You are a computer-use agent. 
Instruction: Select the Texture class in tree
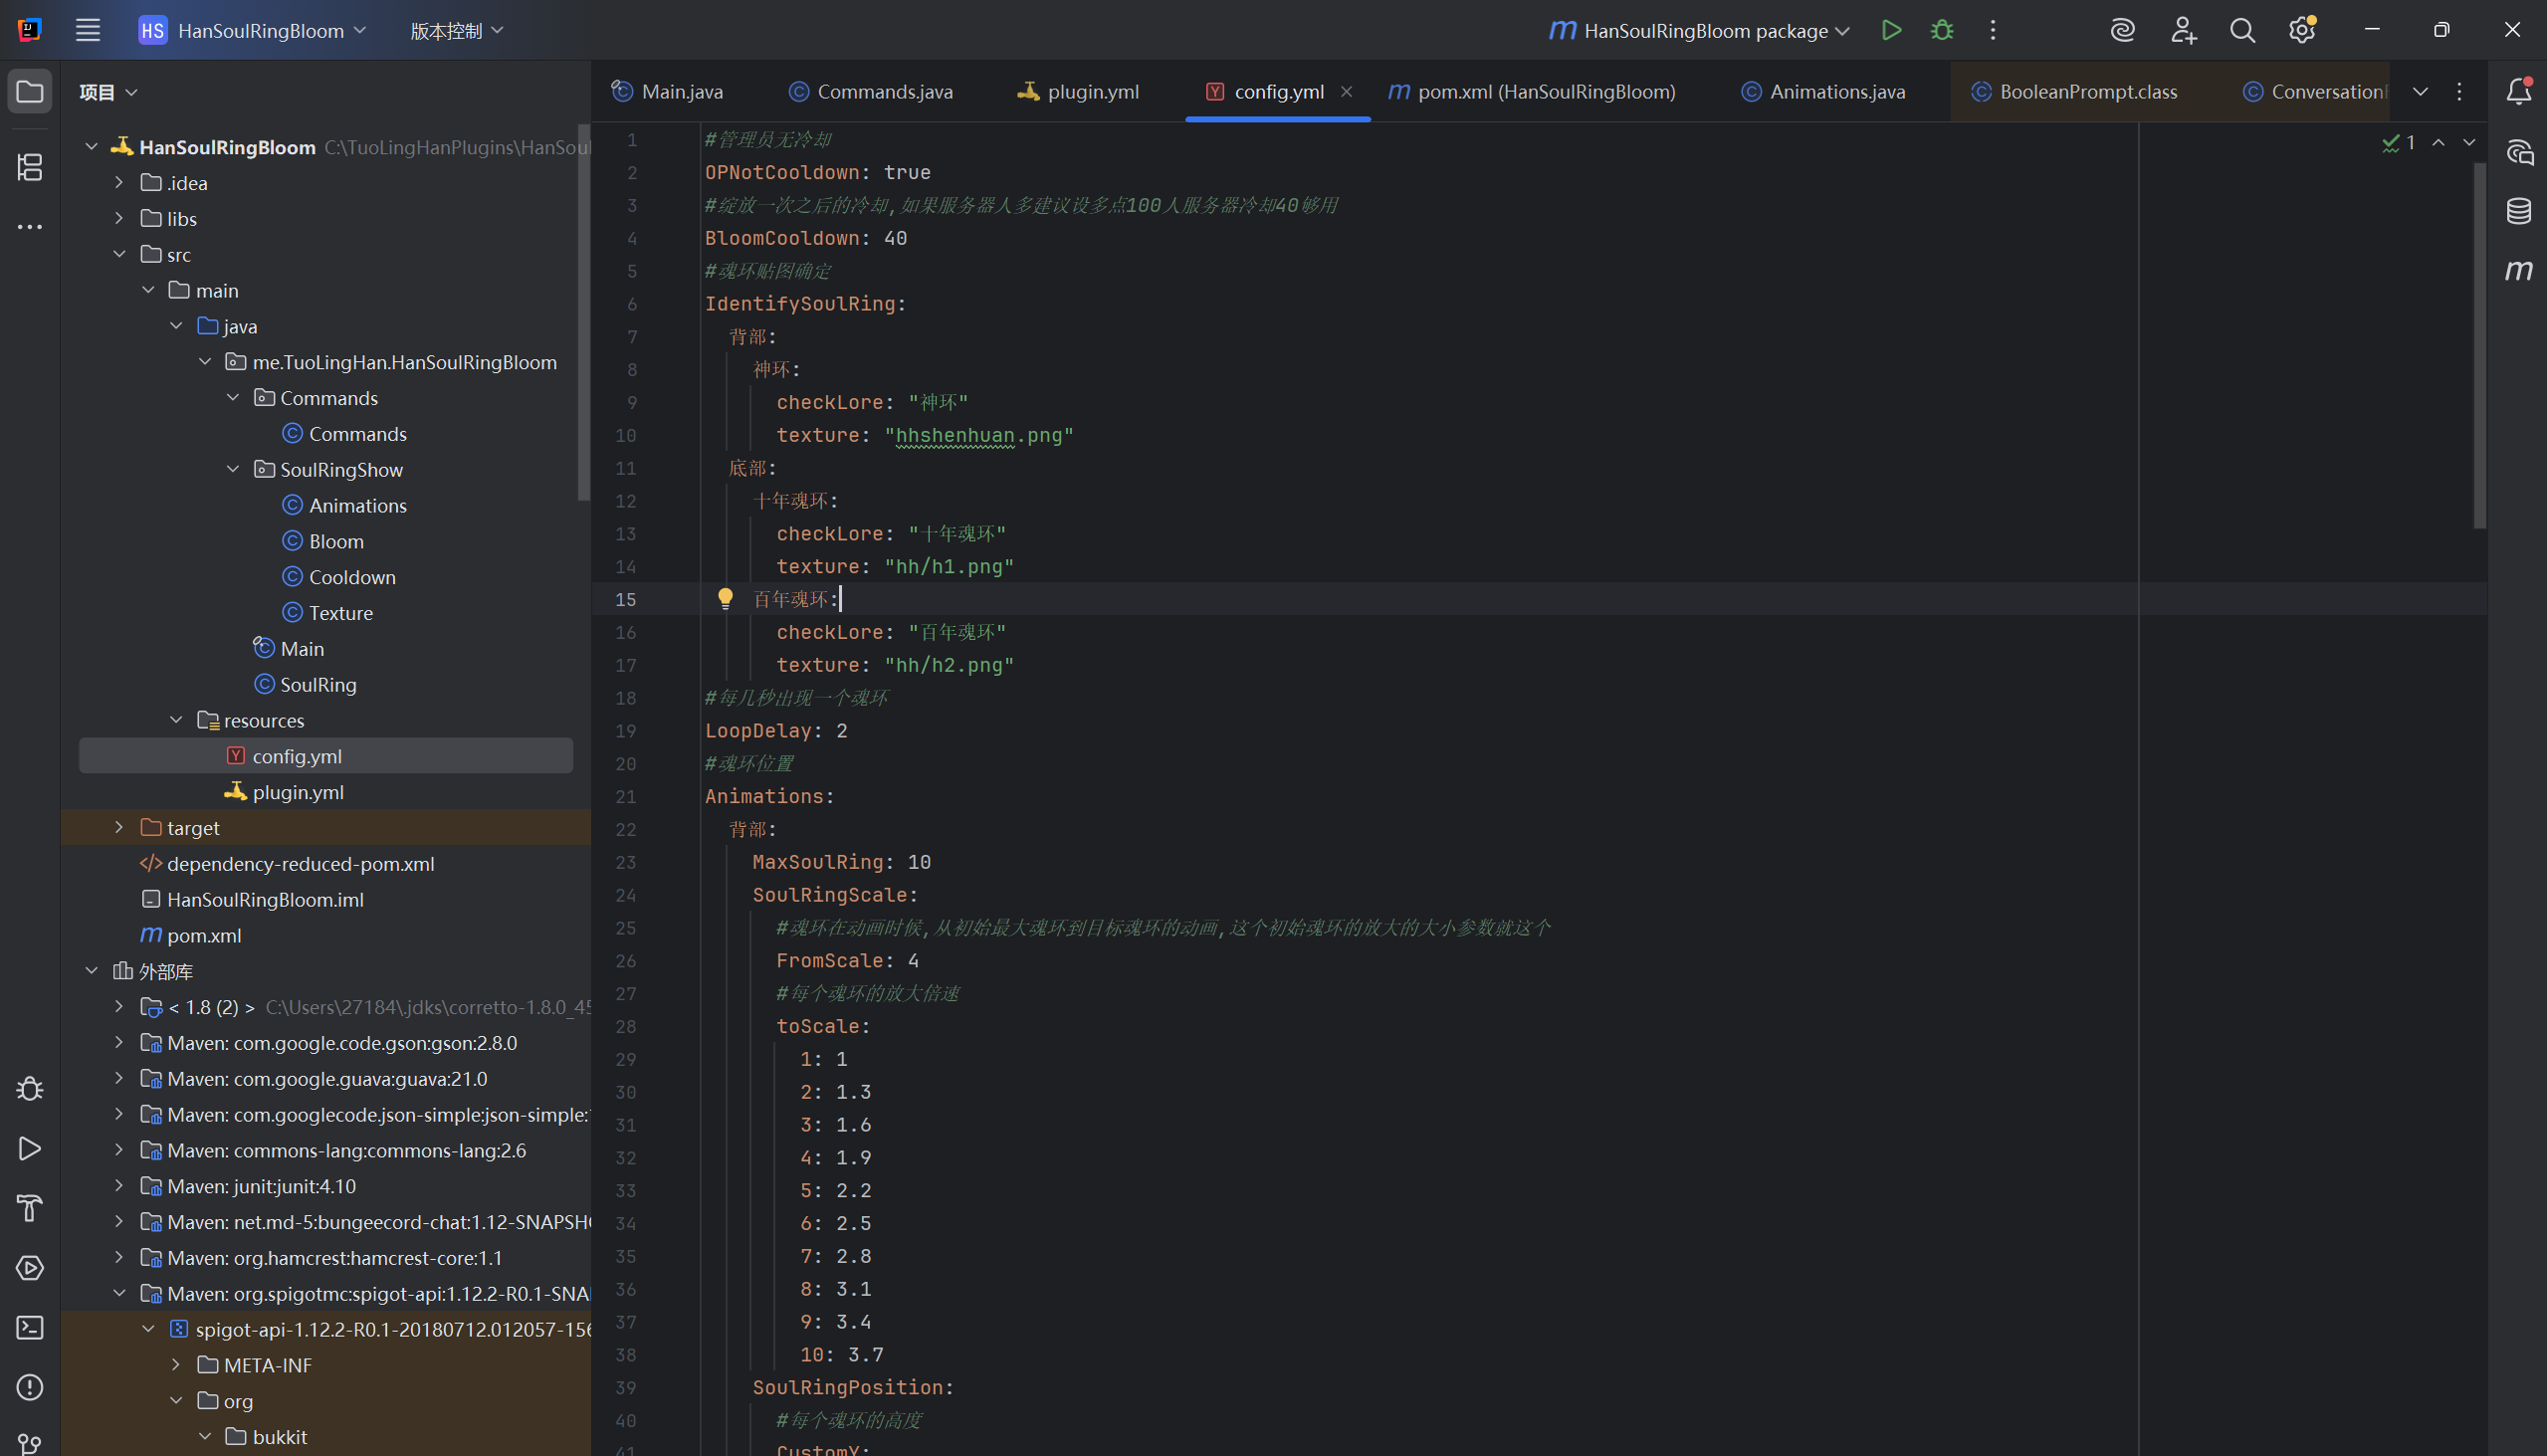coord(340,613)
